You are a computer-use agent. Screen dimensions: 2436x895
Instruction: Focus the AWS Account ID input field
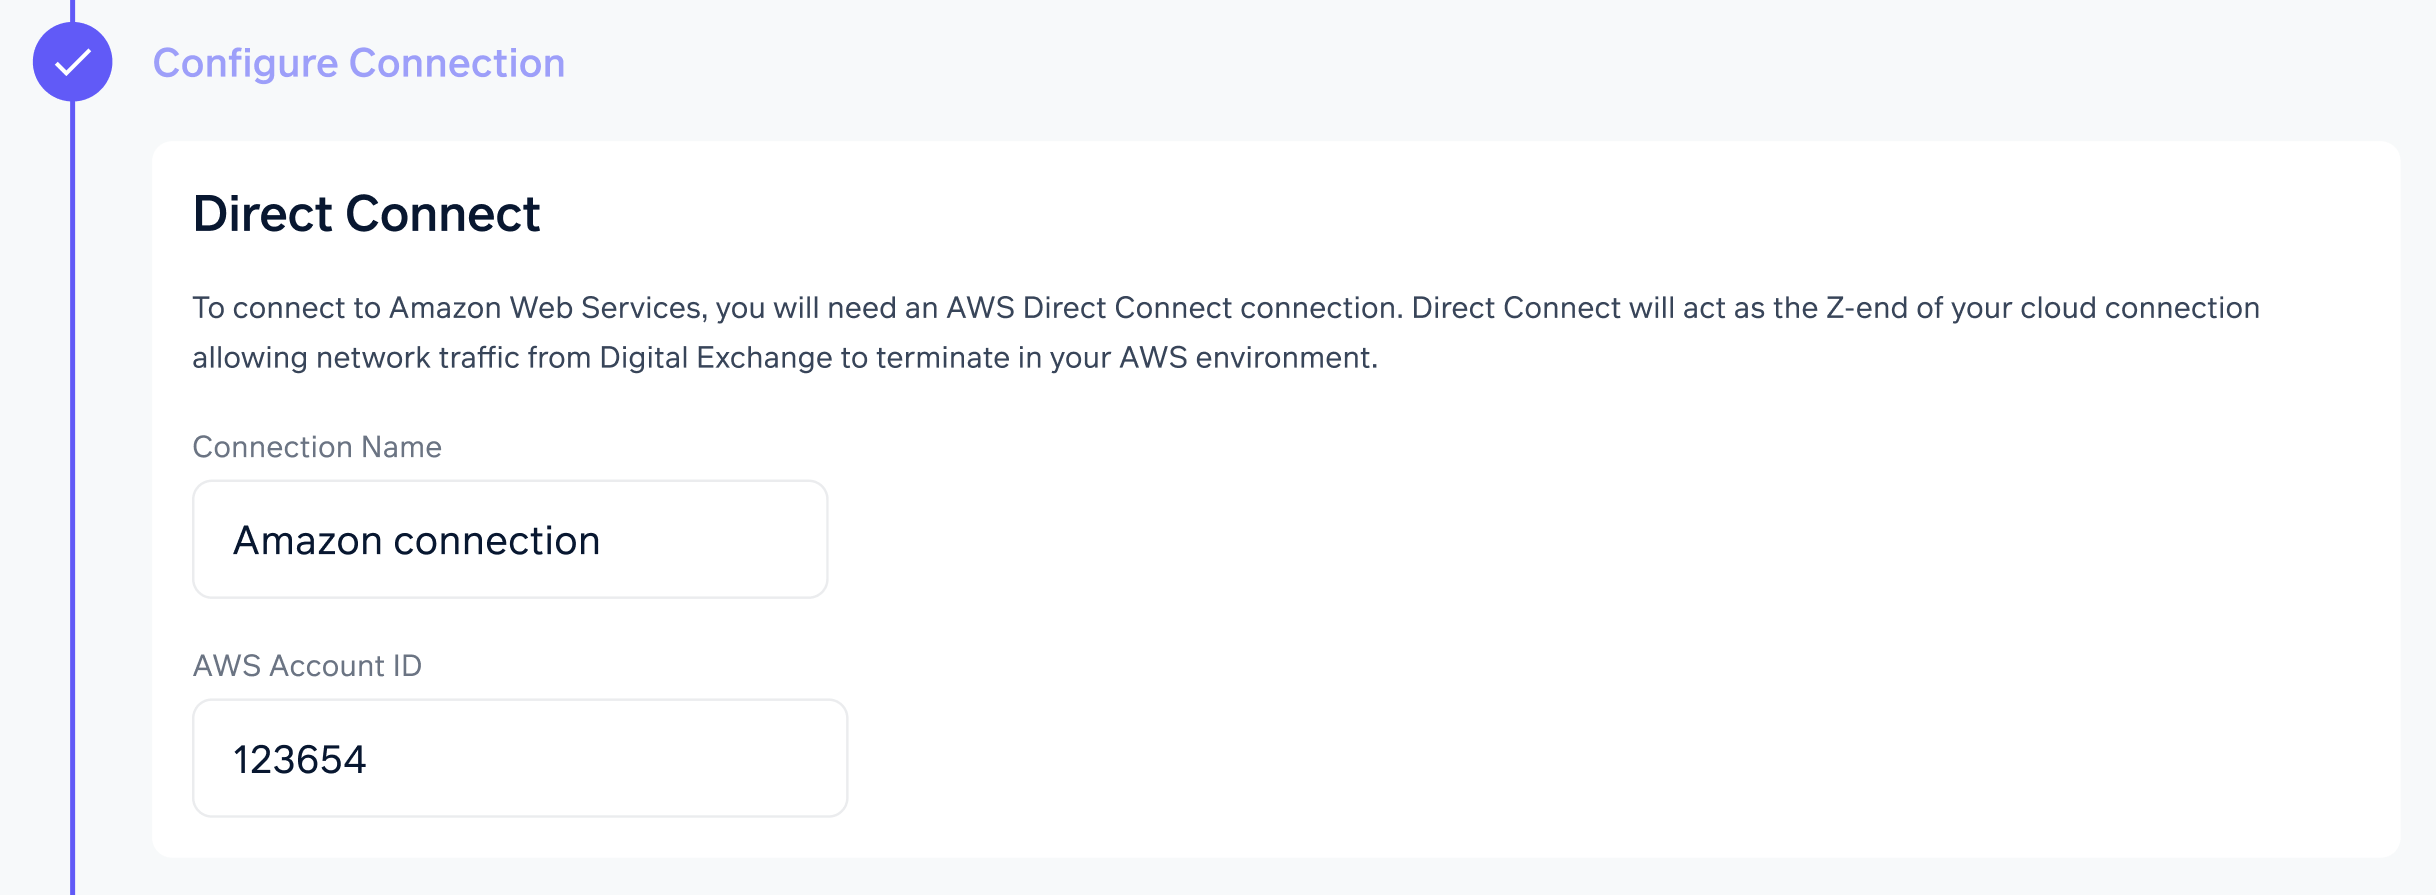pyautogui.click(x=519, y=759)
